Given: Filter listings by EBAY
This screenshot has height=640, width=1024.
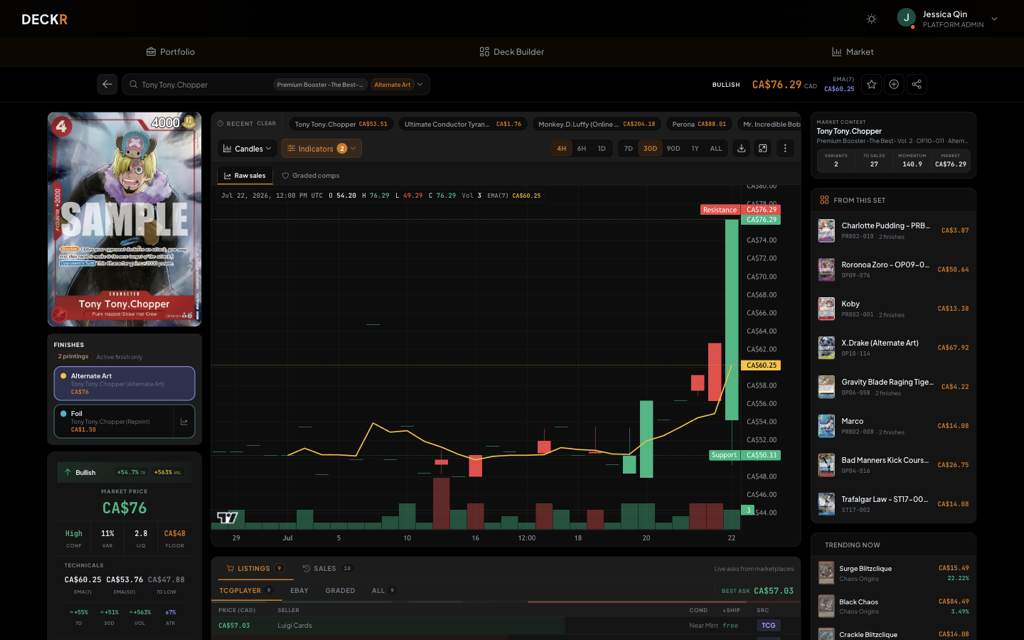Looking at the screenshot, I should tap(299, 590).
